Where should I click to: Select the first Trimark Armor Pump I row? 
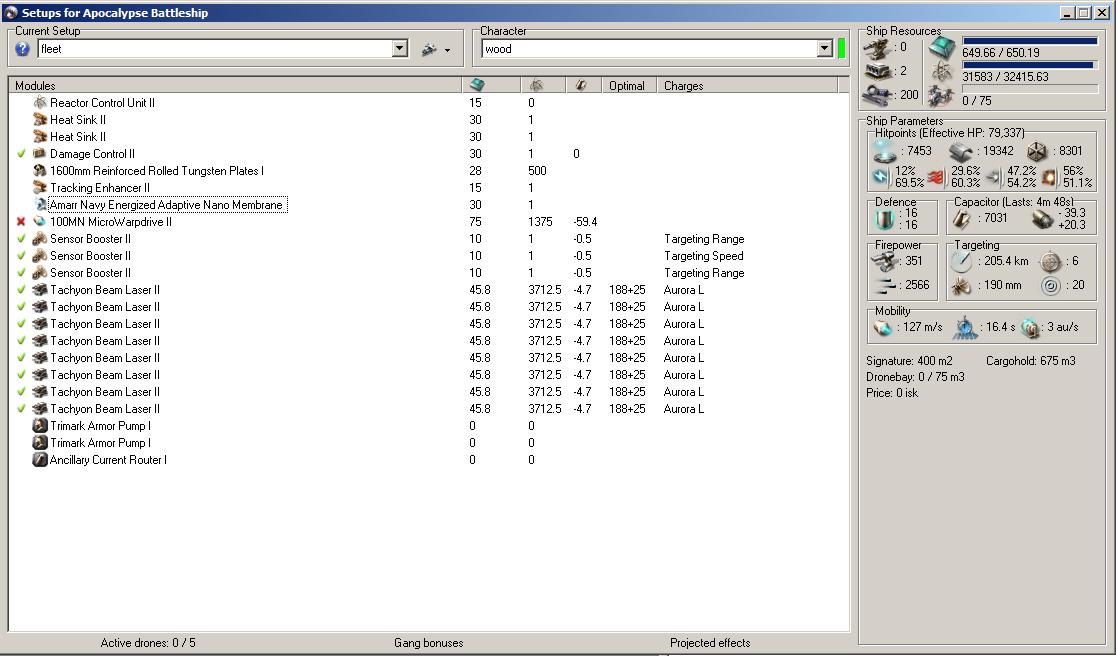coord(427,426)
